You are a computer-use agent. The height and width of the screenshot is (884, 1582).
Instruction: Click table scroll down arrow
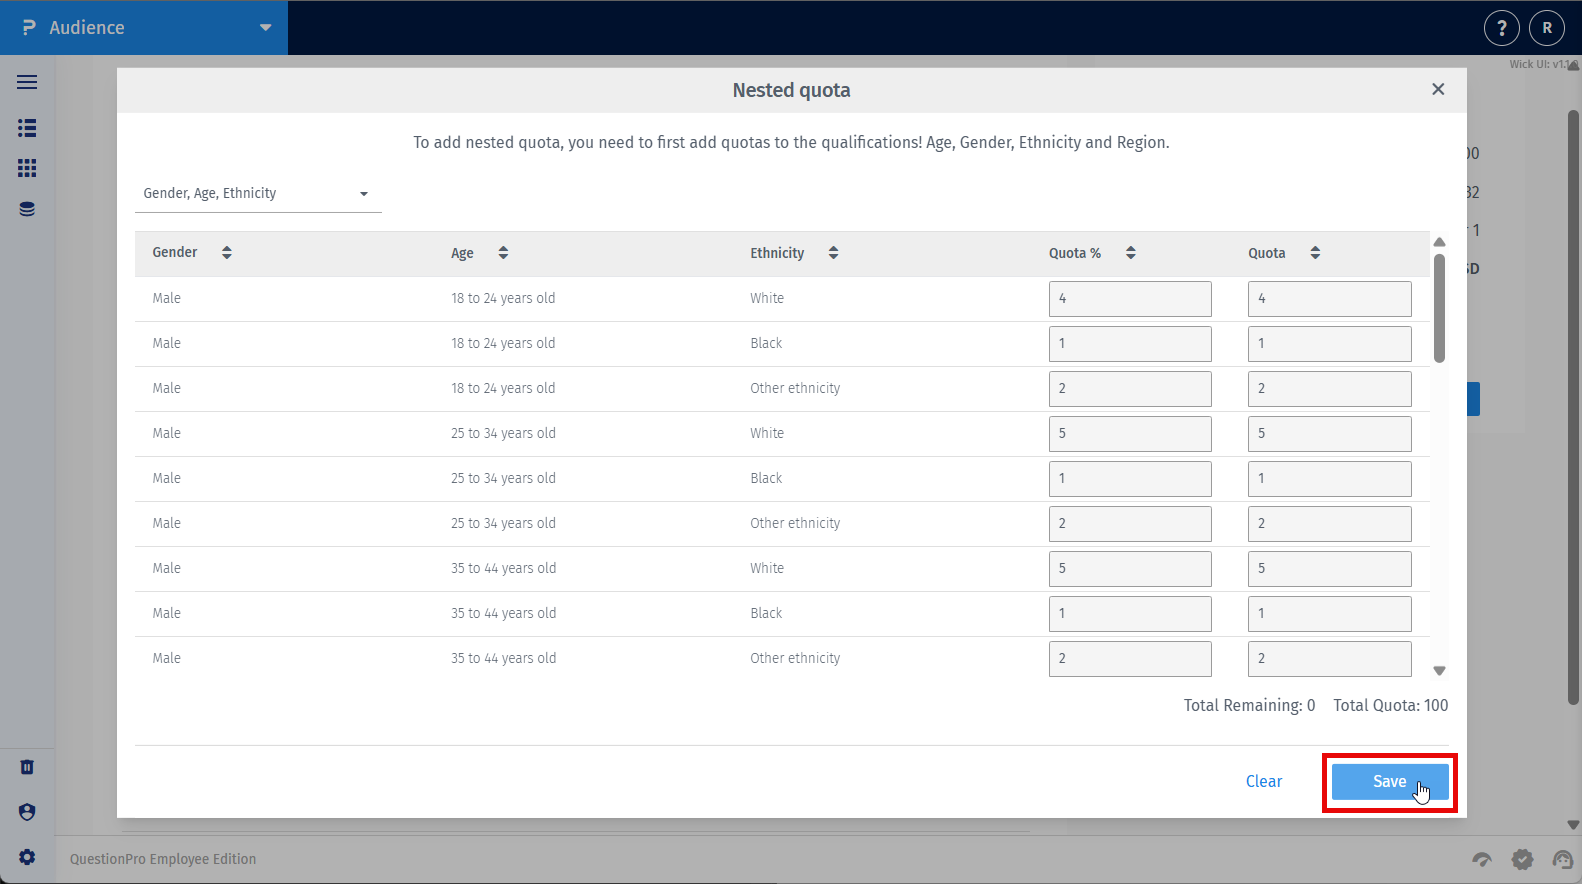(x=1440, y=671)
